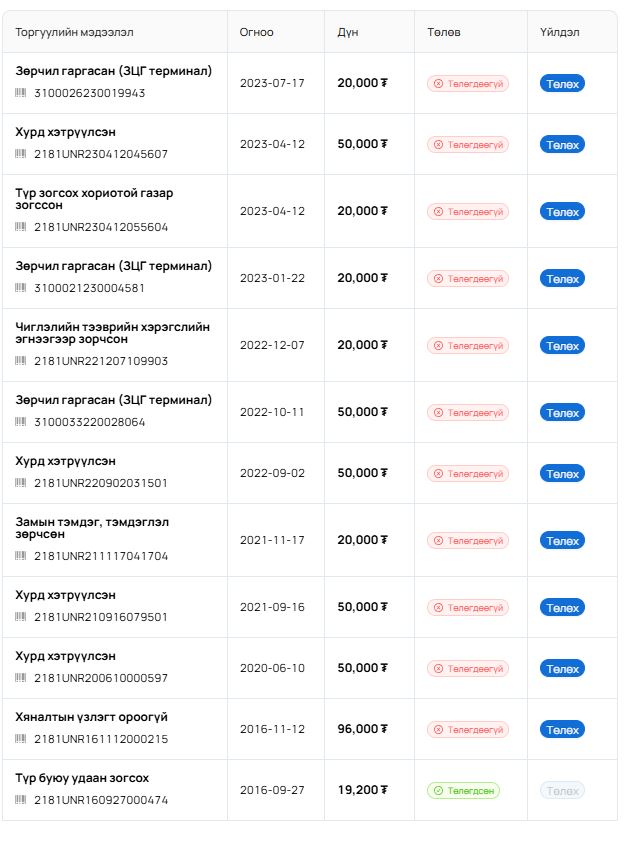Select fine number 2181UNR200610000597

101,678
